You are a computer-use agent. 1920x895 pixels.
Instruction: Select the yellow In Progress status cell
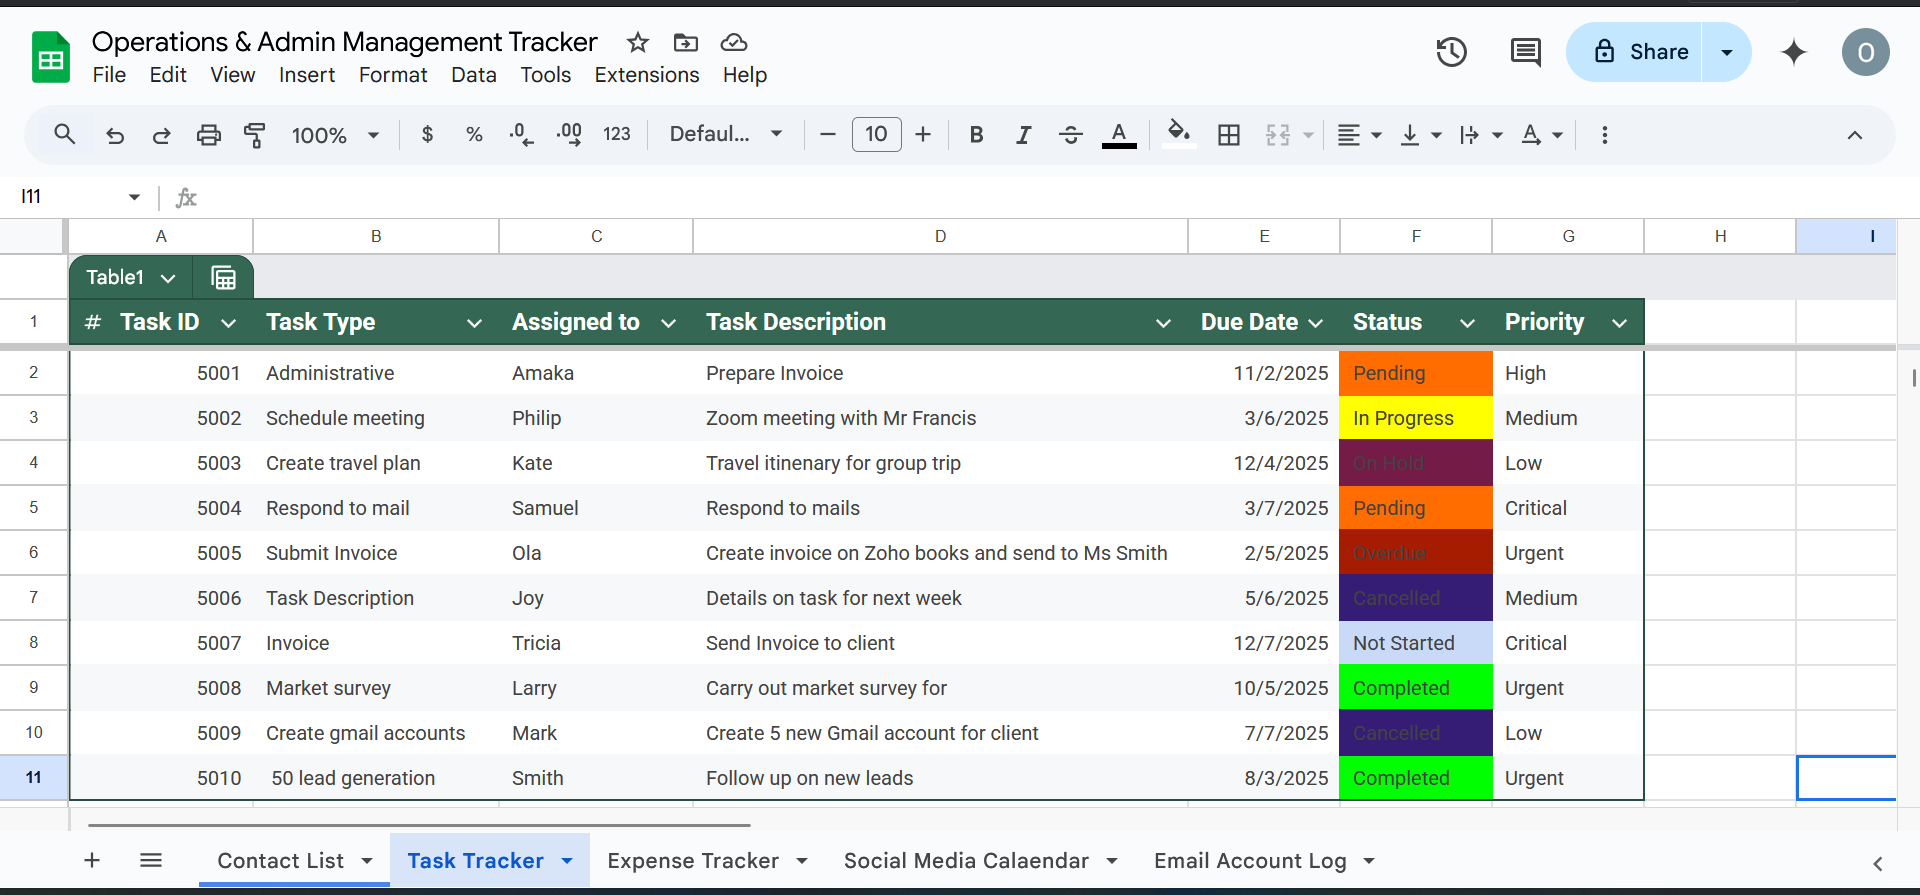coord(1416,418)
